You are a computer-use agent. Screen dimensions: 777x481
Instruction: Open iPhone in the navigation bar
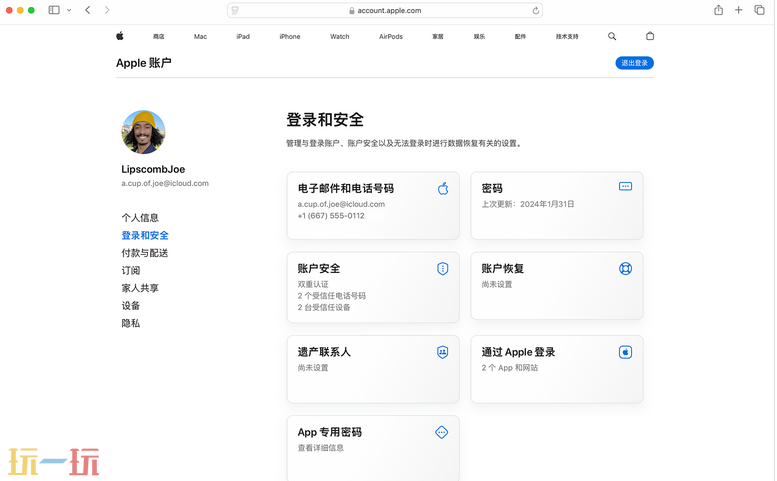click(x=290, y=37)
